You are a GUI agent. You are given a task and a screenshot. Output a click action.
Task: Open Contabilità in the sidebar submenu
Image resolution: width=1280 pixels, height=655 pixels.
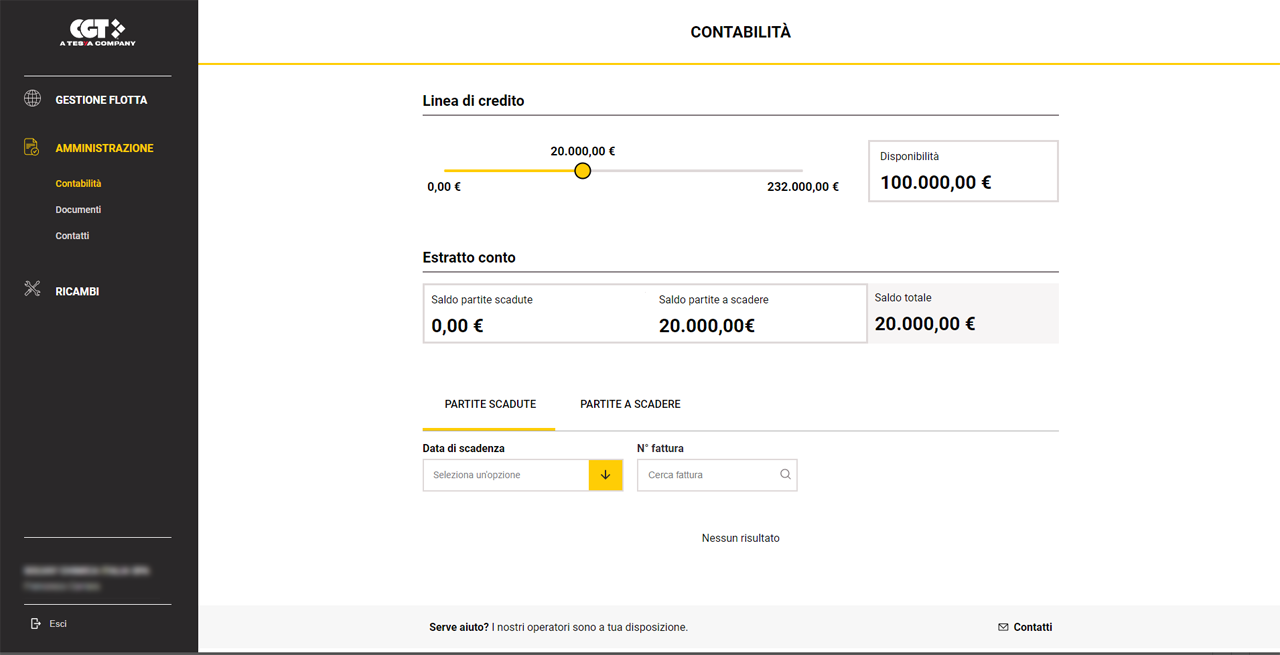[78, 184]
